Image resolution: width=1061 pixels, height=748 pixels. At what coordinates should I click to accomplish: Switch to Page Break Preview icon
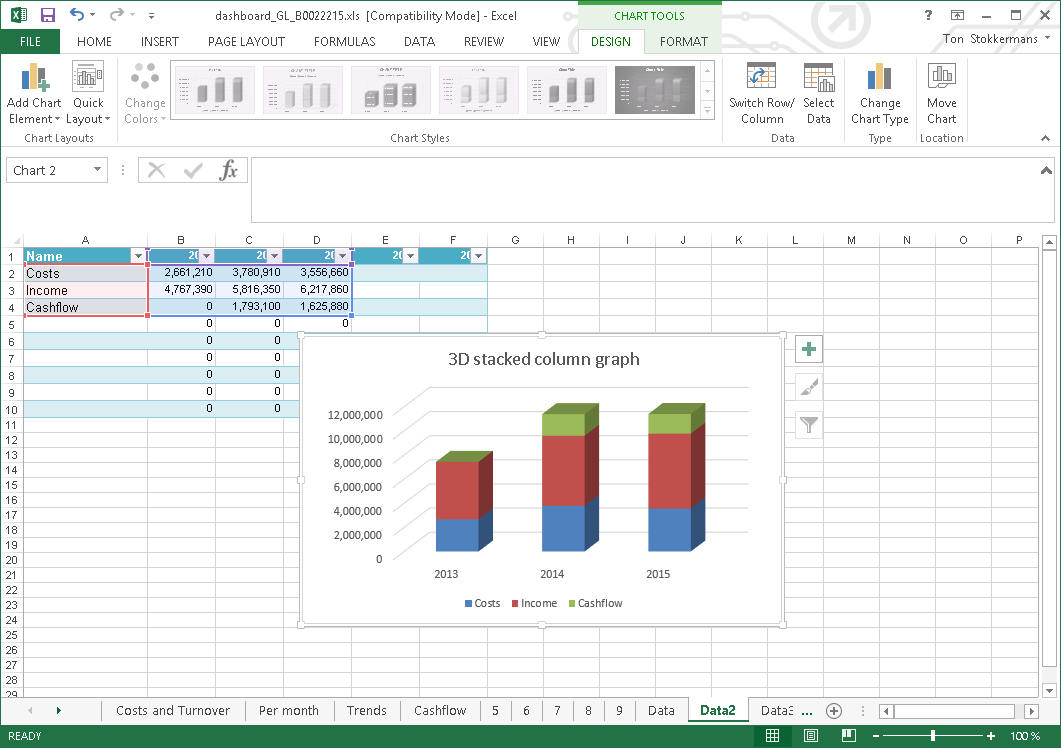pyautogui.click(x=849, y=735)
